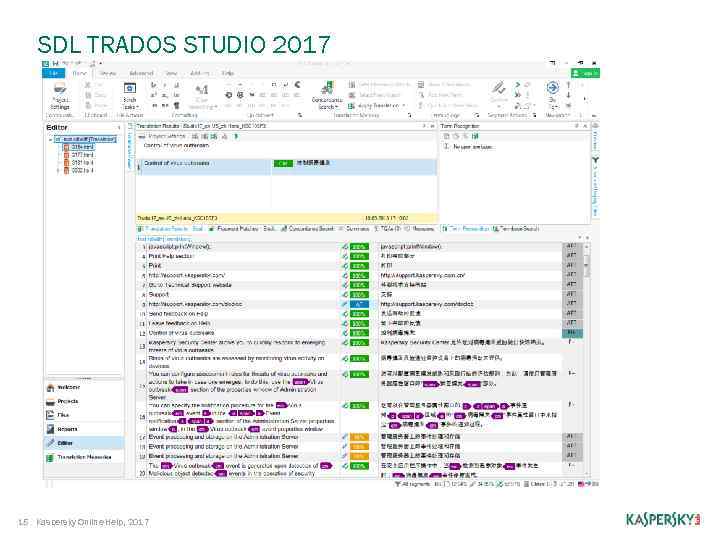
Task: Click the filter icon beside All segments
Action: coord(398,484)
